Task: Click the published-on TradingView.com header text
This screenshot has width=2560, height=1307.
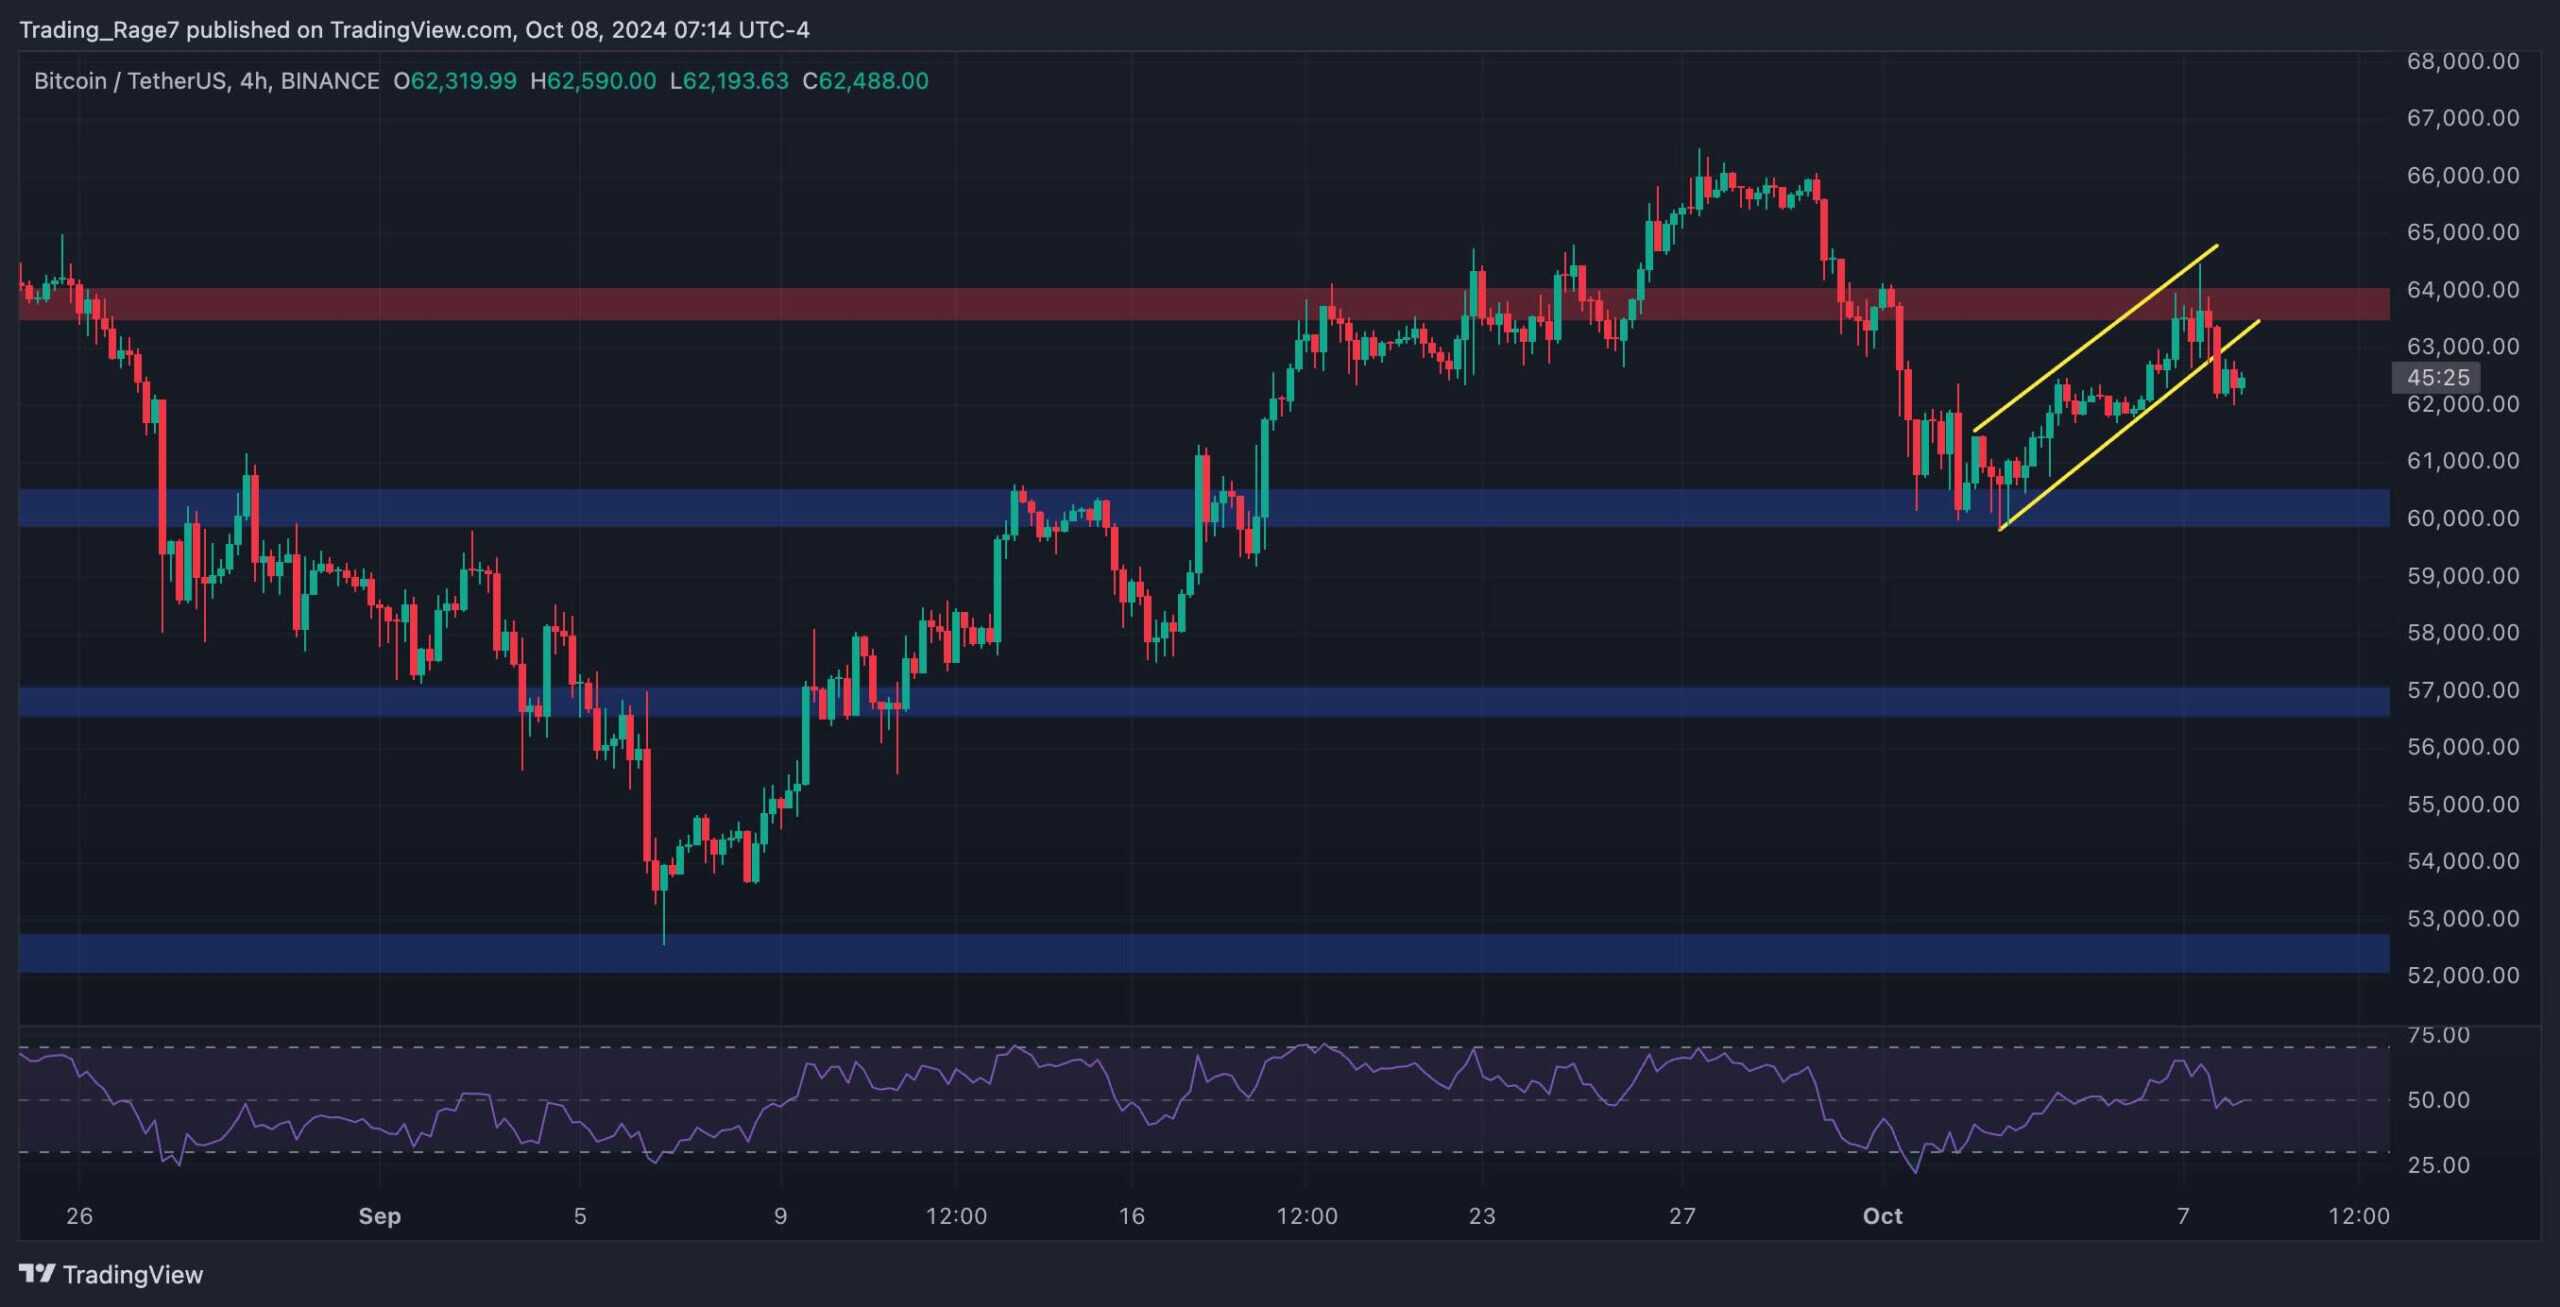Action: point(414,30)
